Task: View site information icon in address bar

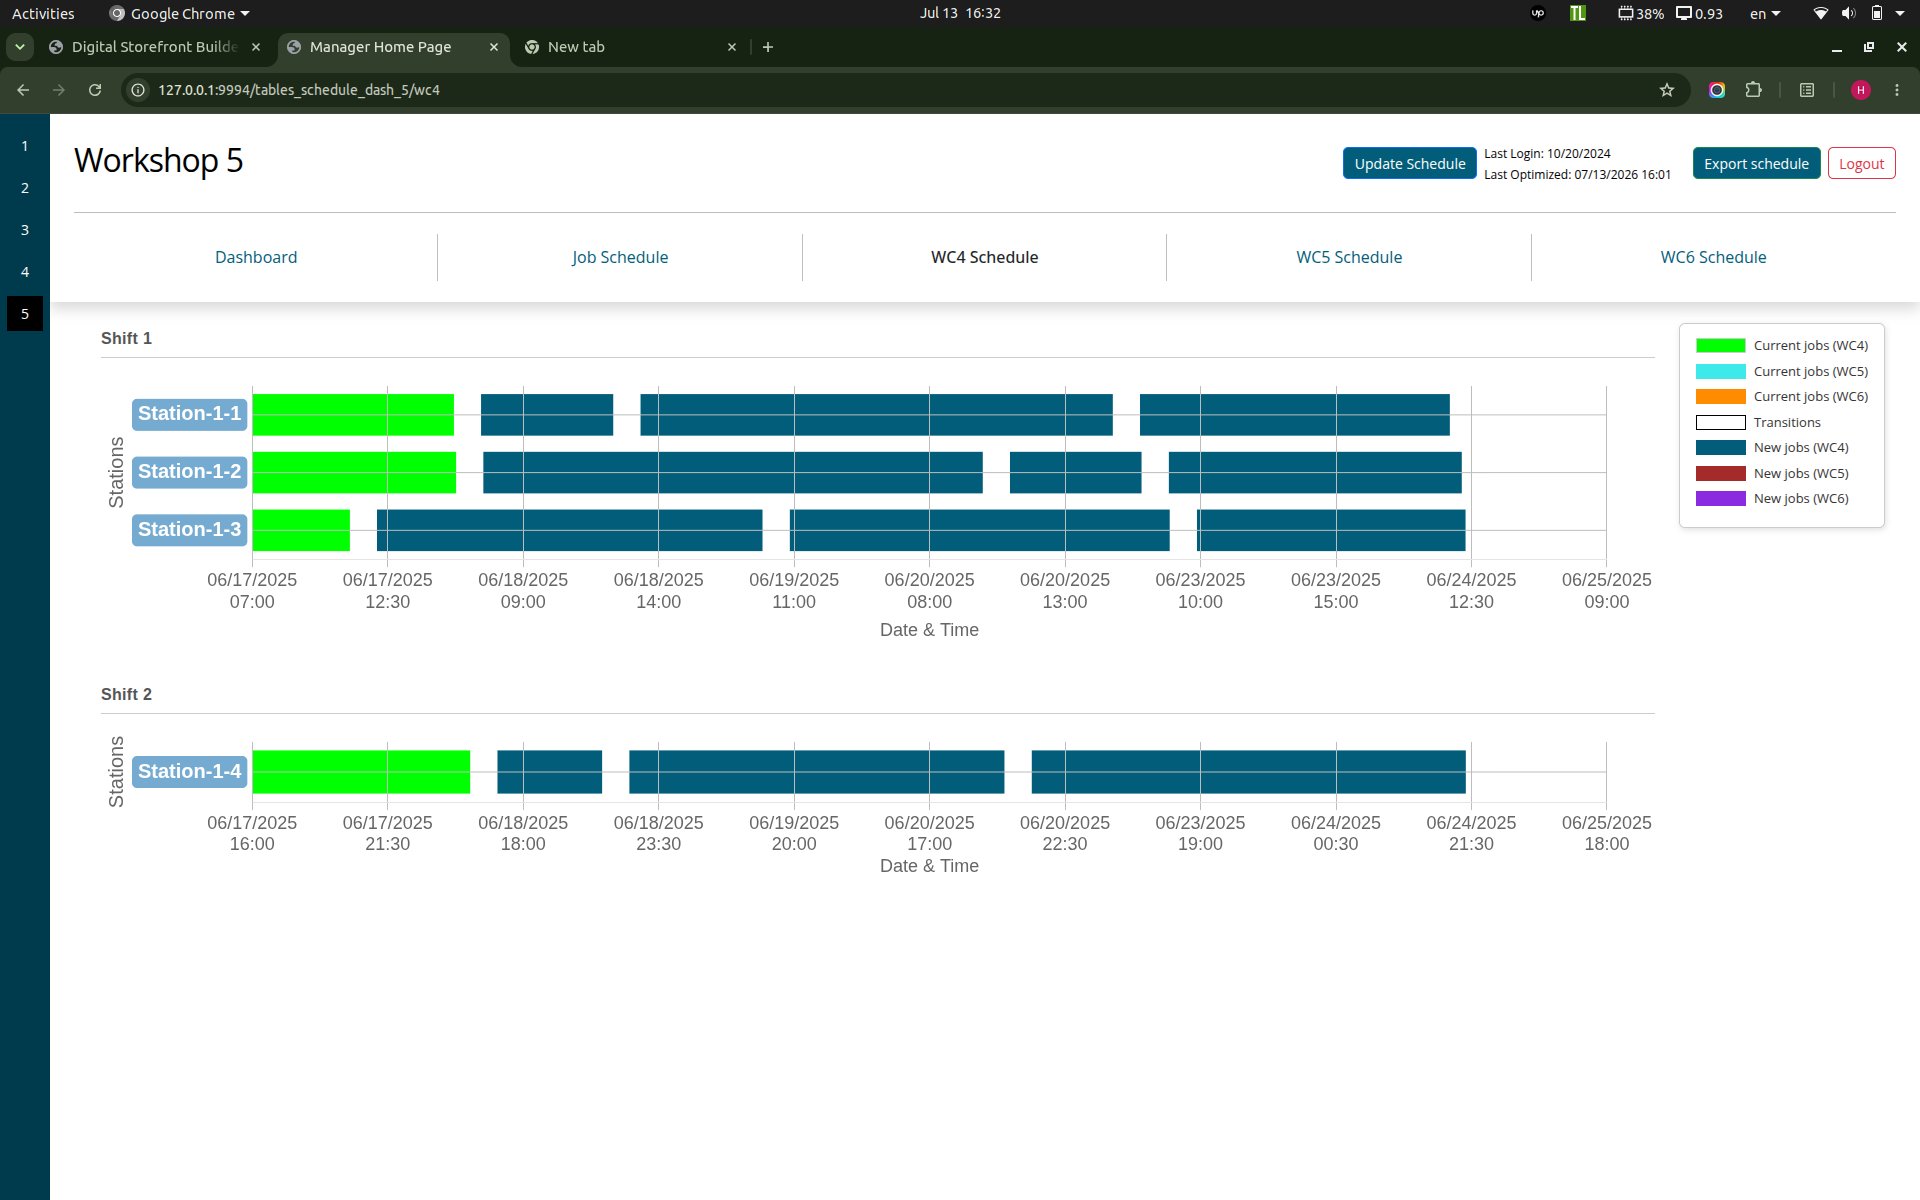Action: [139, 90]
